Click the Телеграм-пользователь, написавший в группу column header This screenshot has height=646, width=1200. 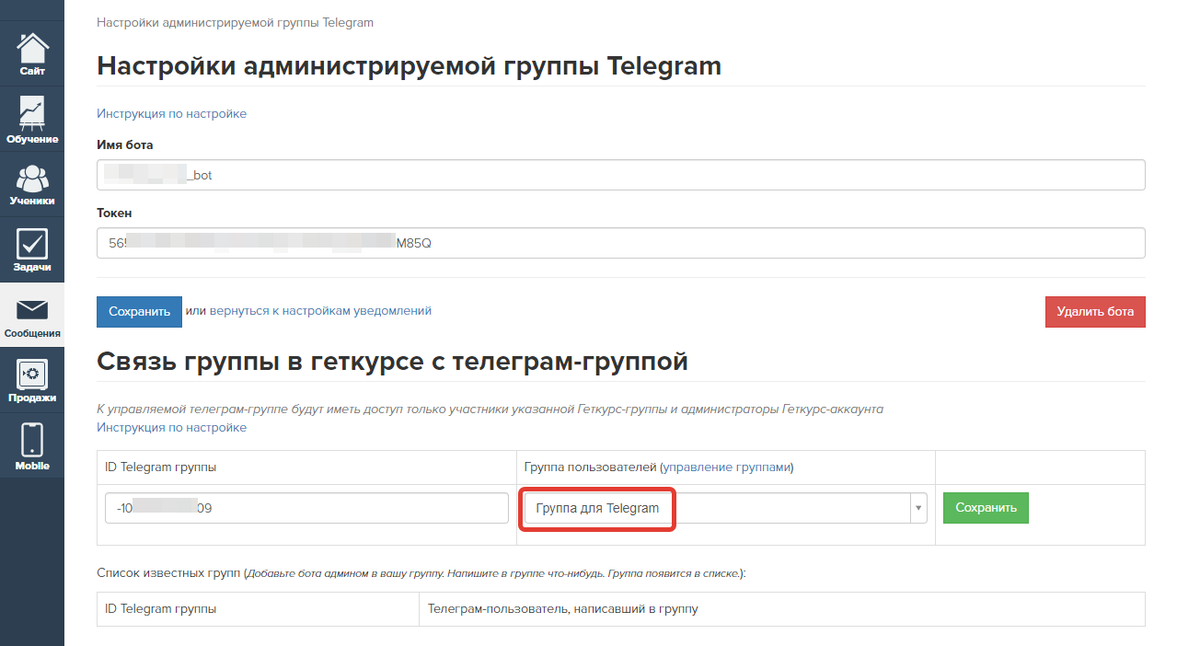[563, 608]
